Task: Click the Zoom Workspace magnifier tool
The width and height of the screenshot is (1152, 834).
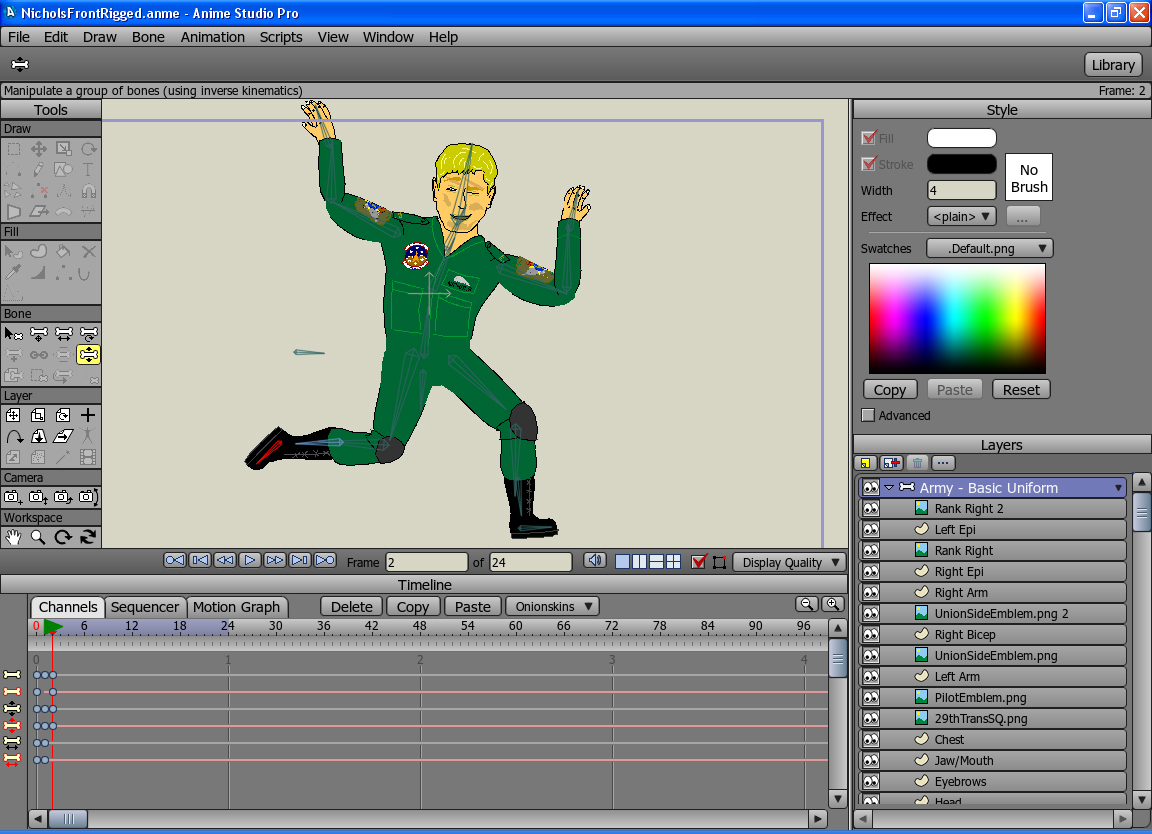Action: 38,537
